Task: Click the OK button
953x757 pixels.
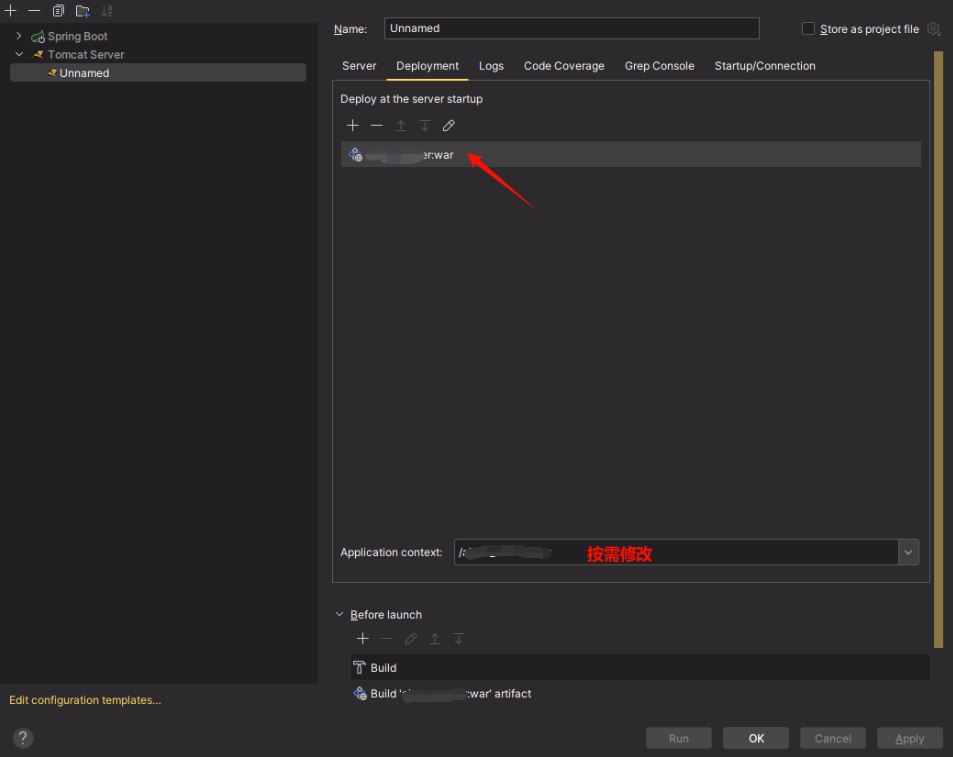Action: [x=756, y=738]
